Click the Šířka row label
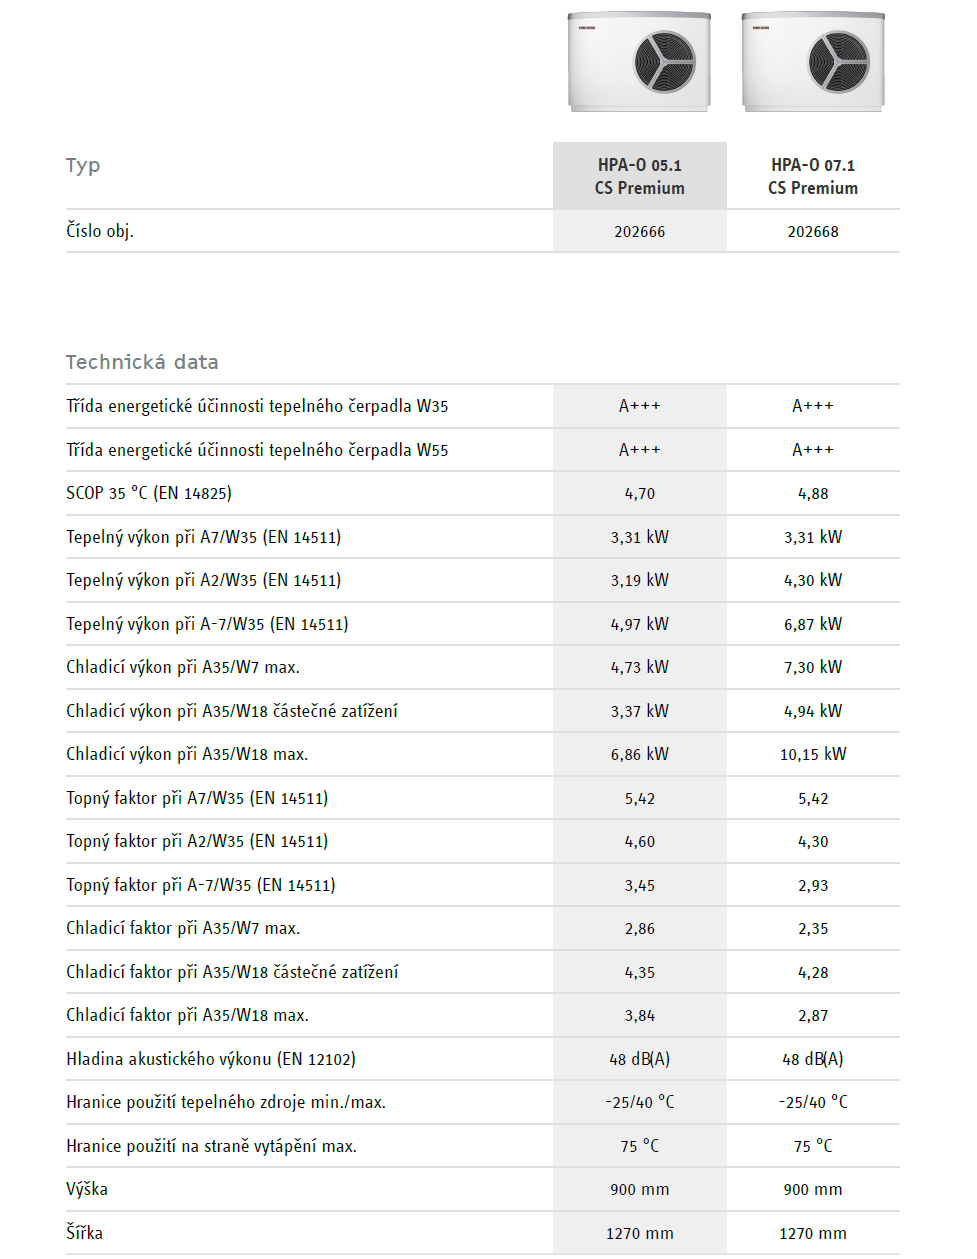The image size is (977, 1259). point(85,1233)
